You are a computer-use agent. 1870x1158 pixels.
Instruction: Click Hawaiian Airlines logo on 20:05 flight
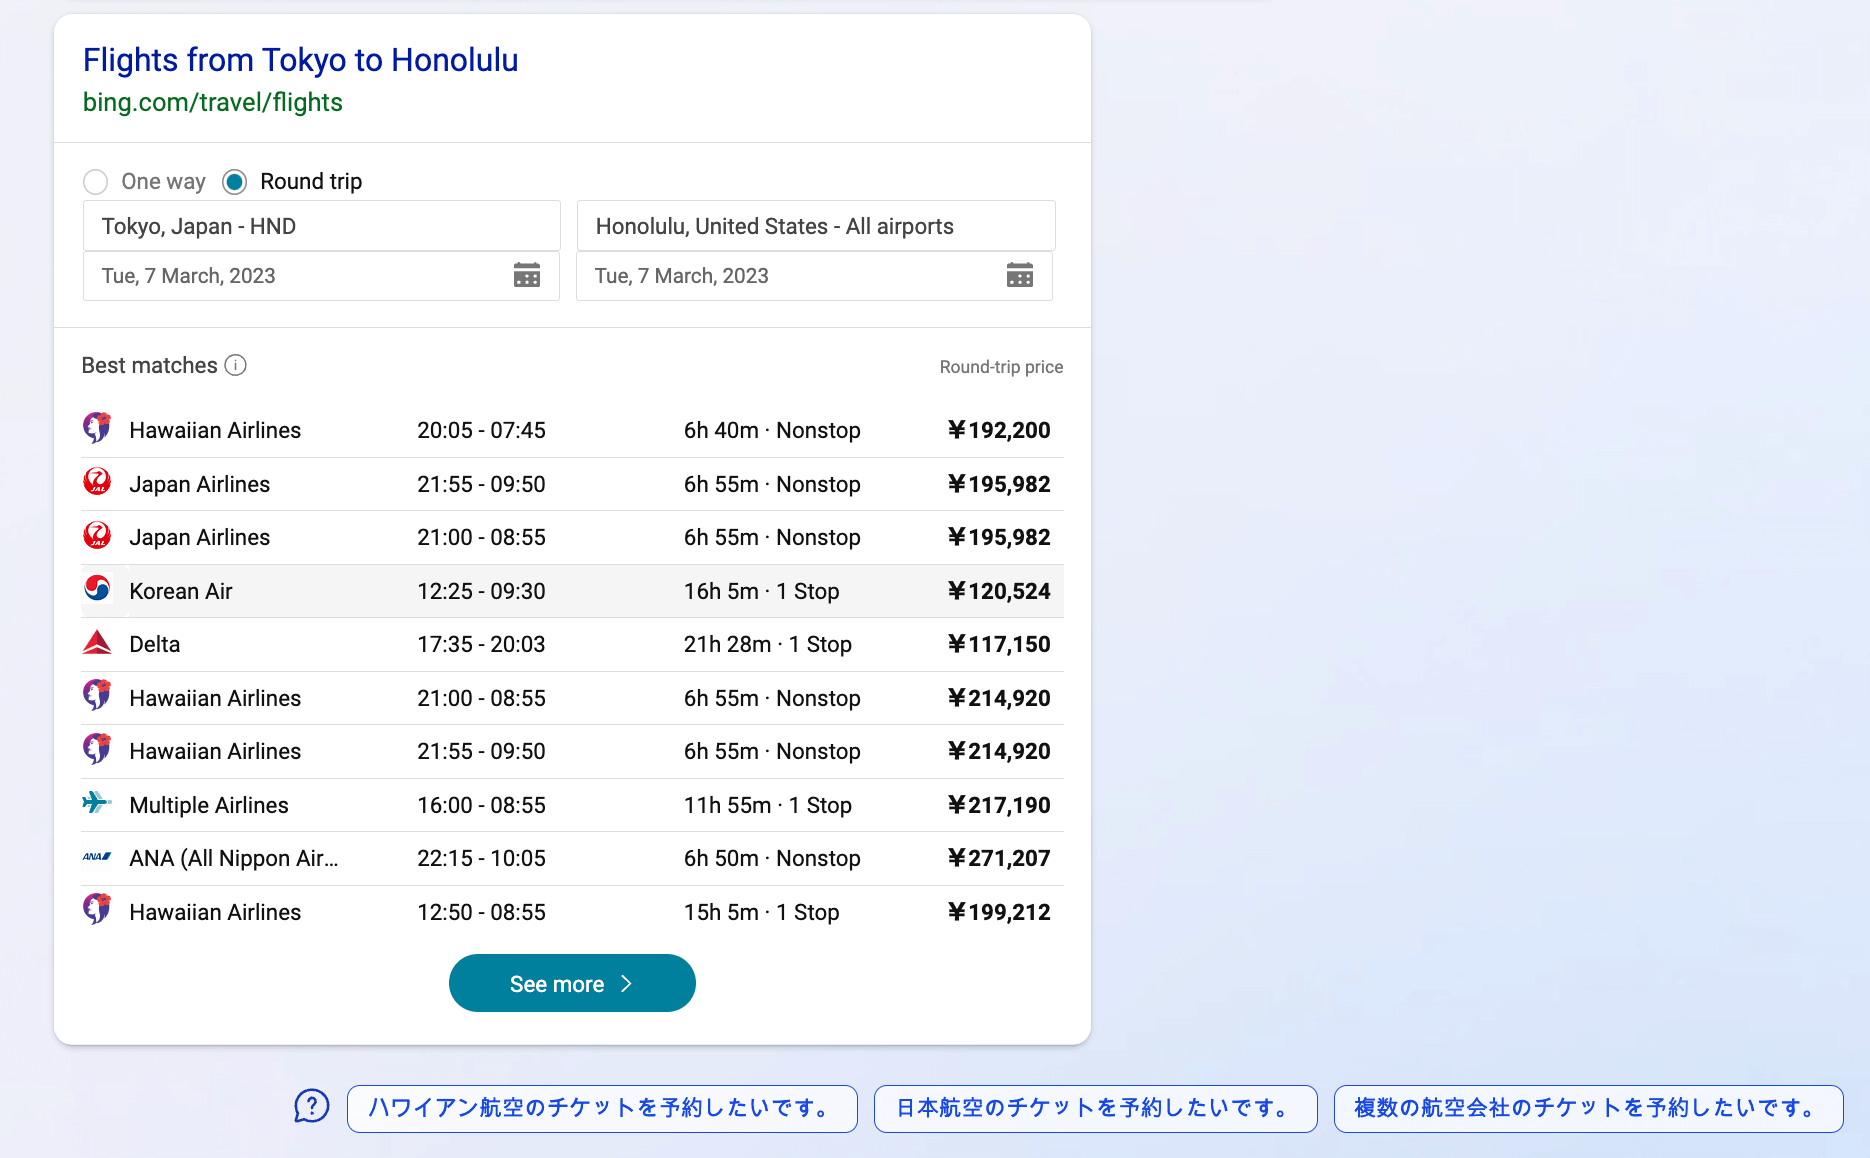pos(97,428)
